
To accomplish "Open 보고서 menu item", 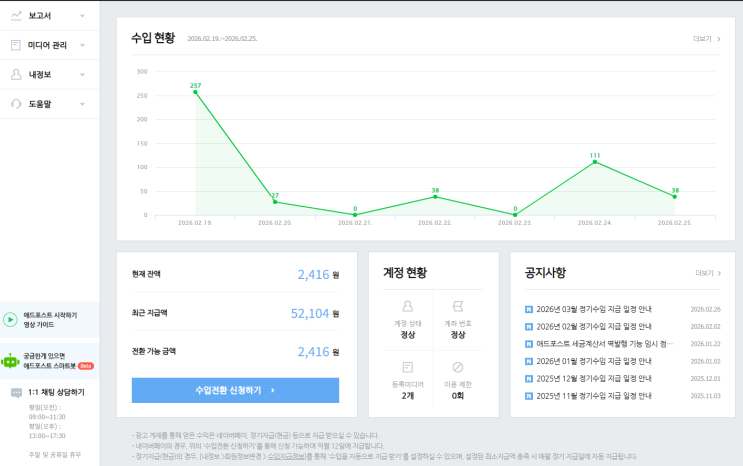I will click(x=50, y=16).
